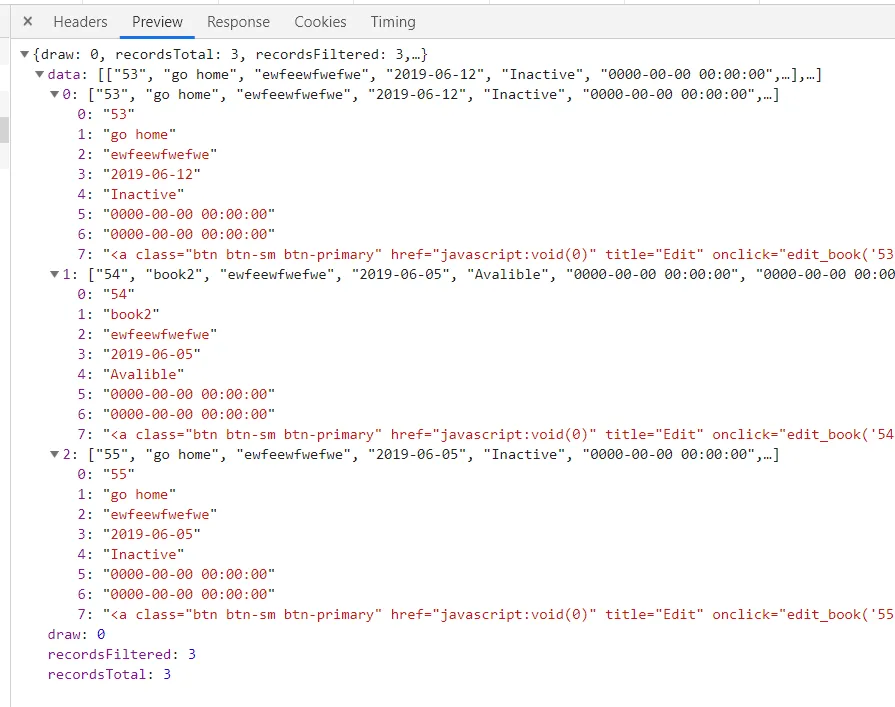Click the data key label
This screenshot has height=707, width=895.
[63, 74]
